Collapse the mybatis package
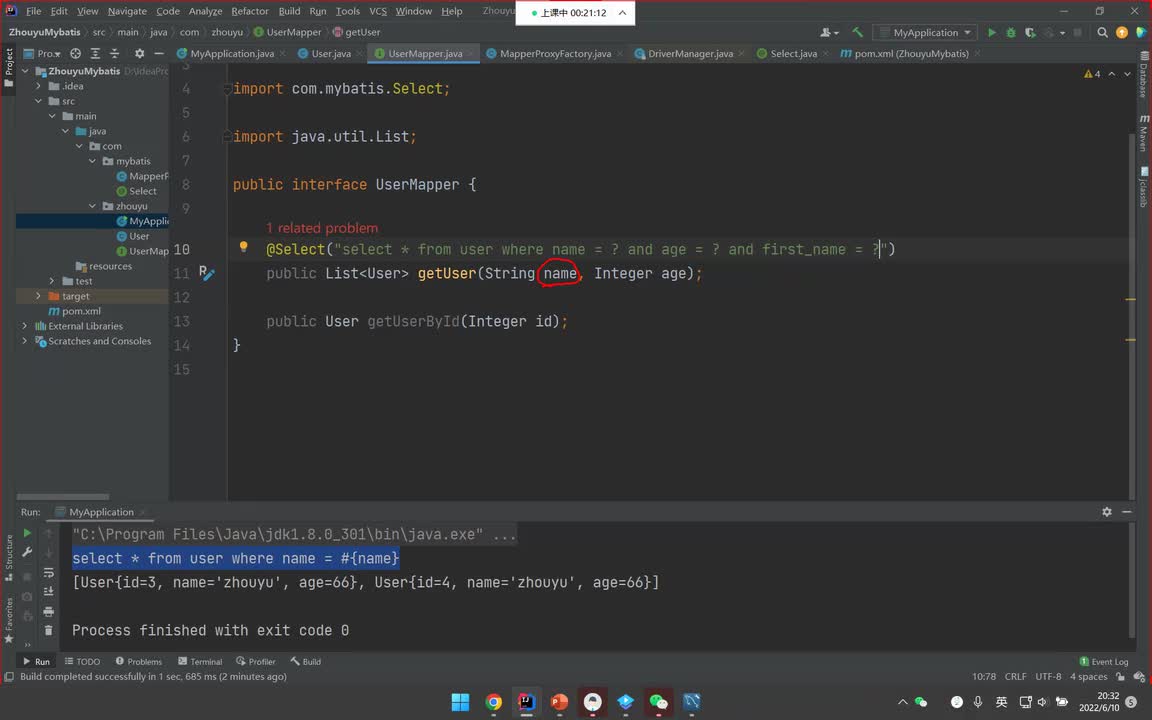This screenshot has height=720, width=1152. pos(93,161)
